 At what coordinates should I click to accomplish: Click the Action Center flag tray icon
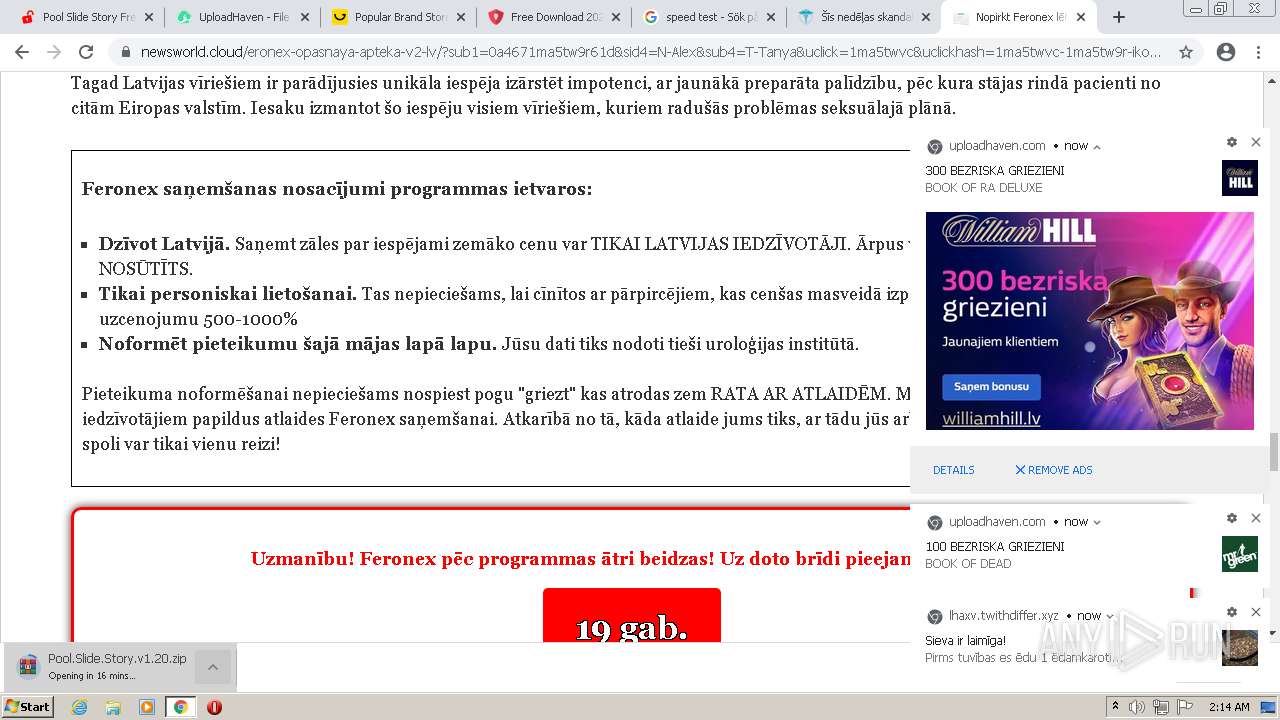pyautogui.click(x=1185, y=707)
